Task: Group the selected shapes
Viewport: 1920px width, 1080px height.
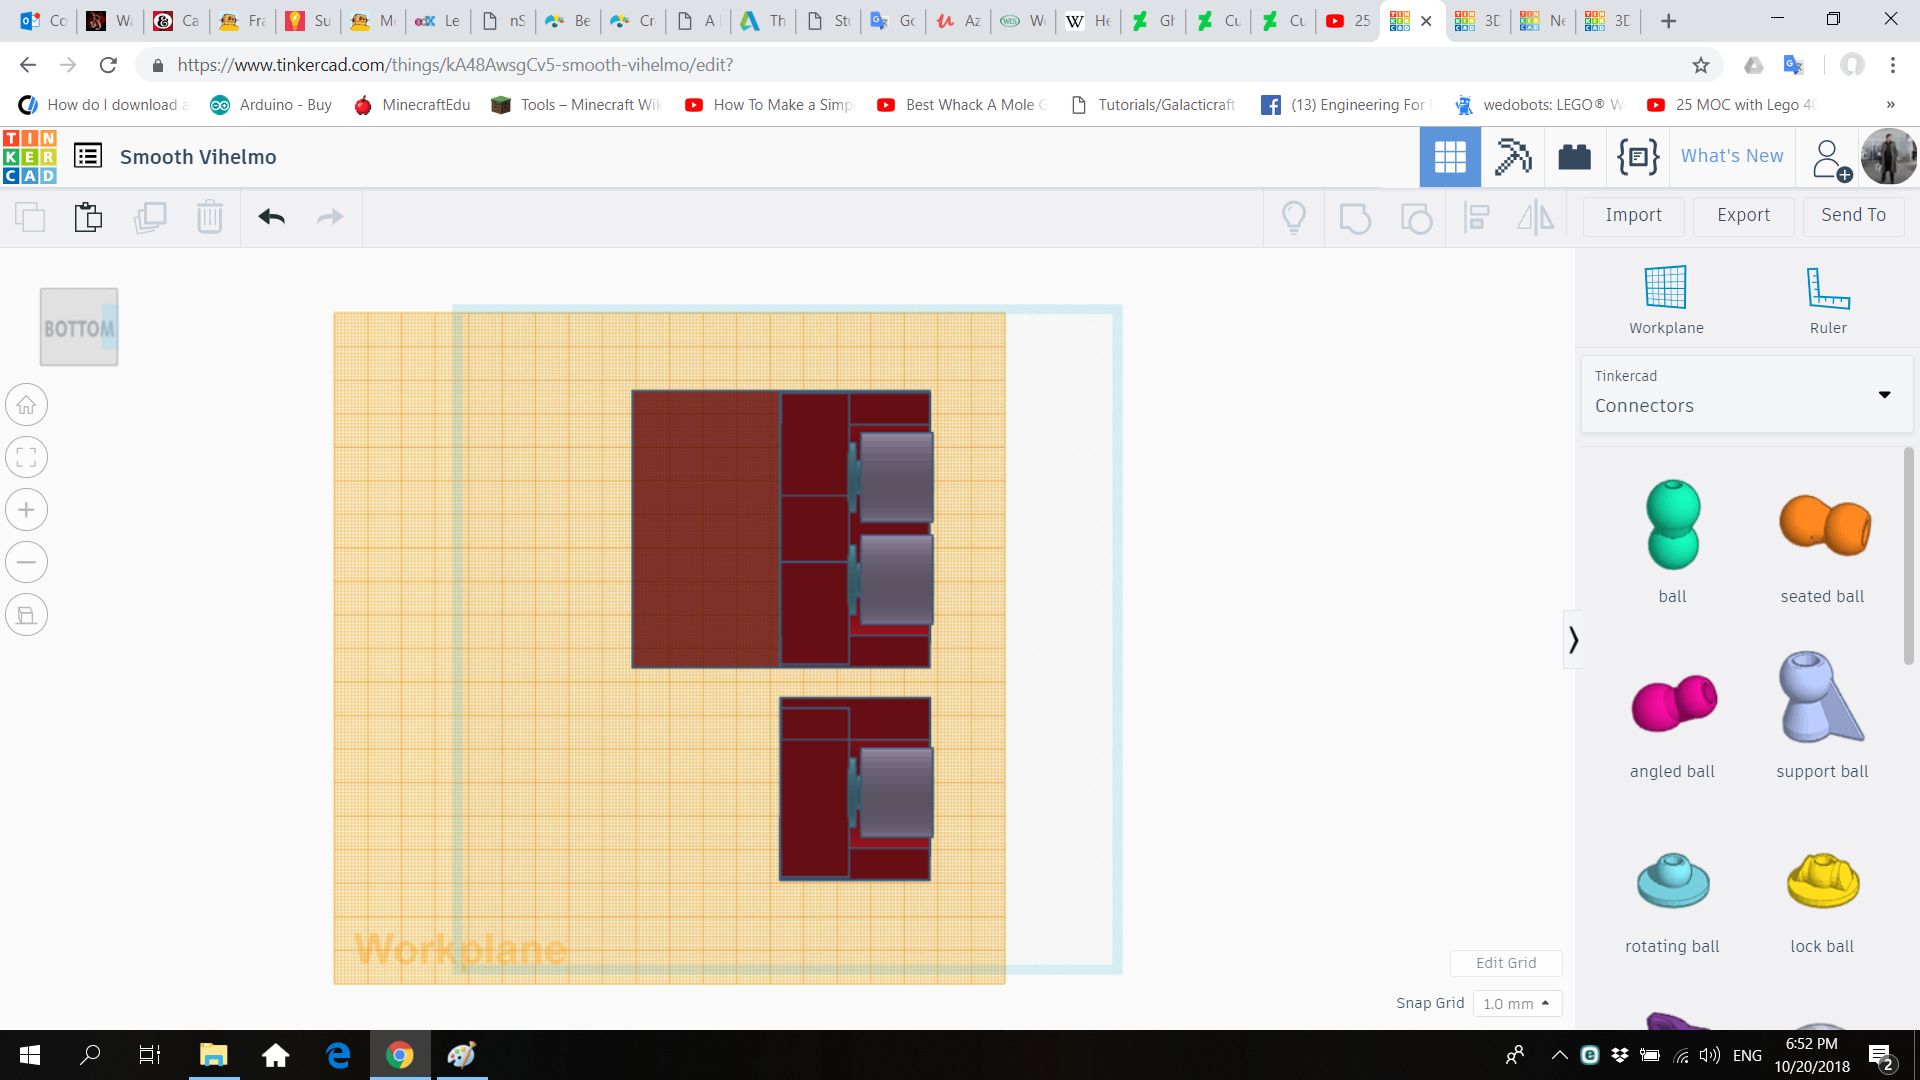Action: (x=1355, y=217)
